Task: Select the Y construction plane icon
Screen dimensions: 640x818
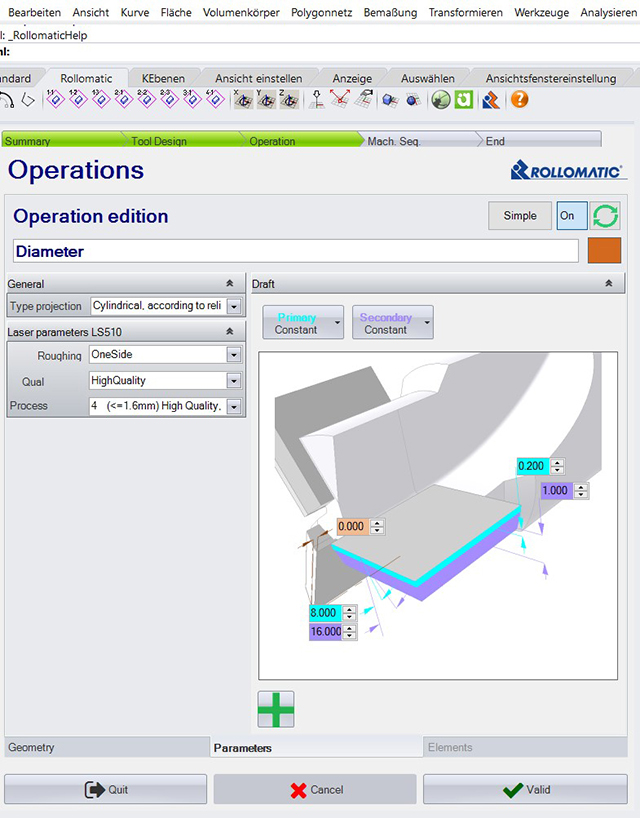Action: tap(266, 99)
